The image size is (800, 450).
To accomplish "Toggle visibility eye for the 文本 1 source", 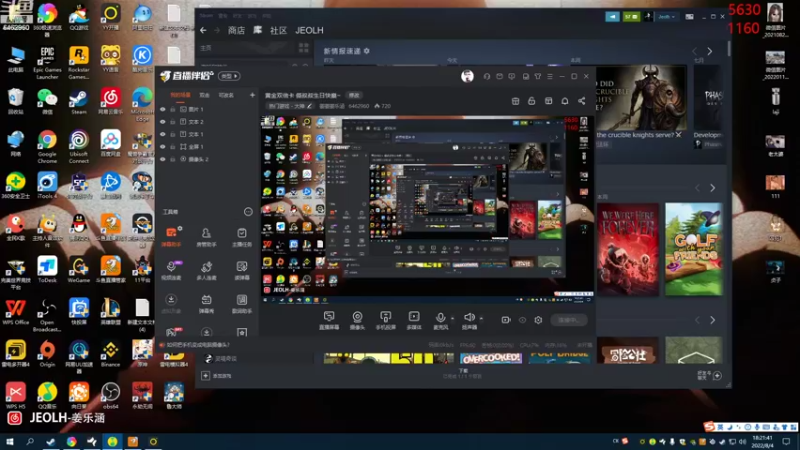I will tap(163, 134).
